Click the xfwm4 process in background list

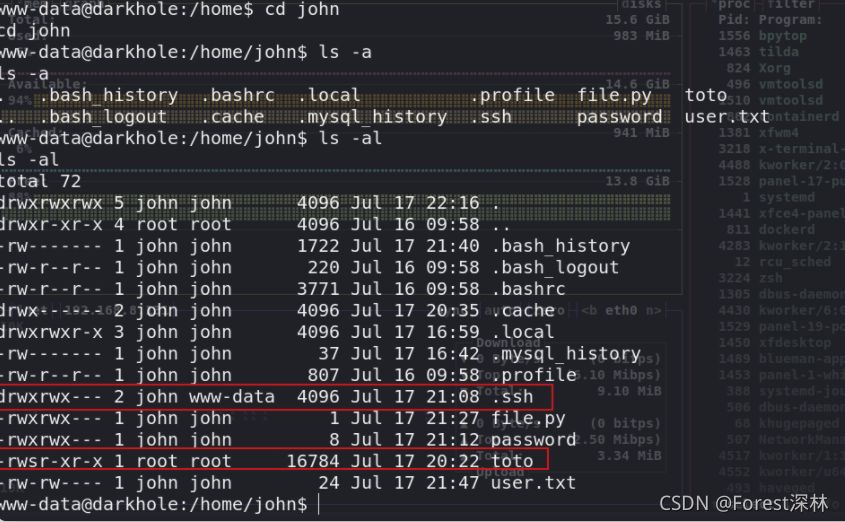click(x=779, y=133)
